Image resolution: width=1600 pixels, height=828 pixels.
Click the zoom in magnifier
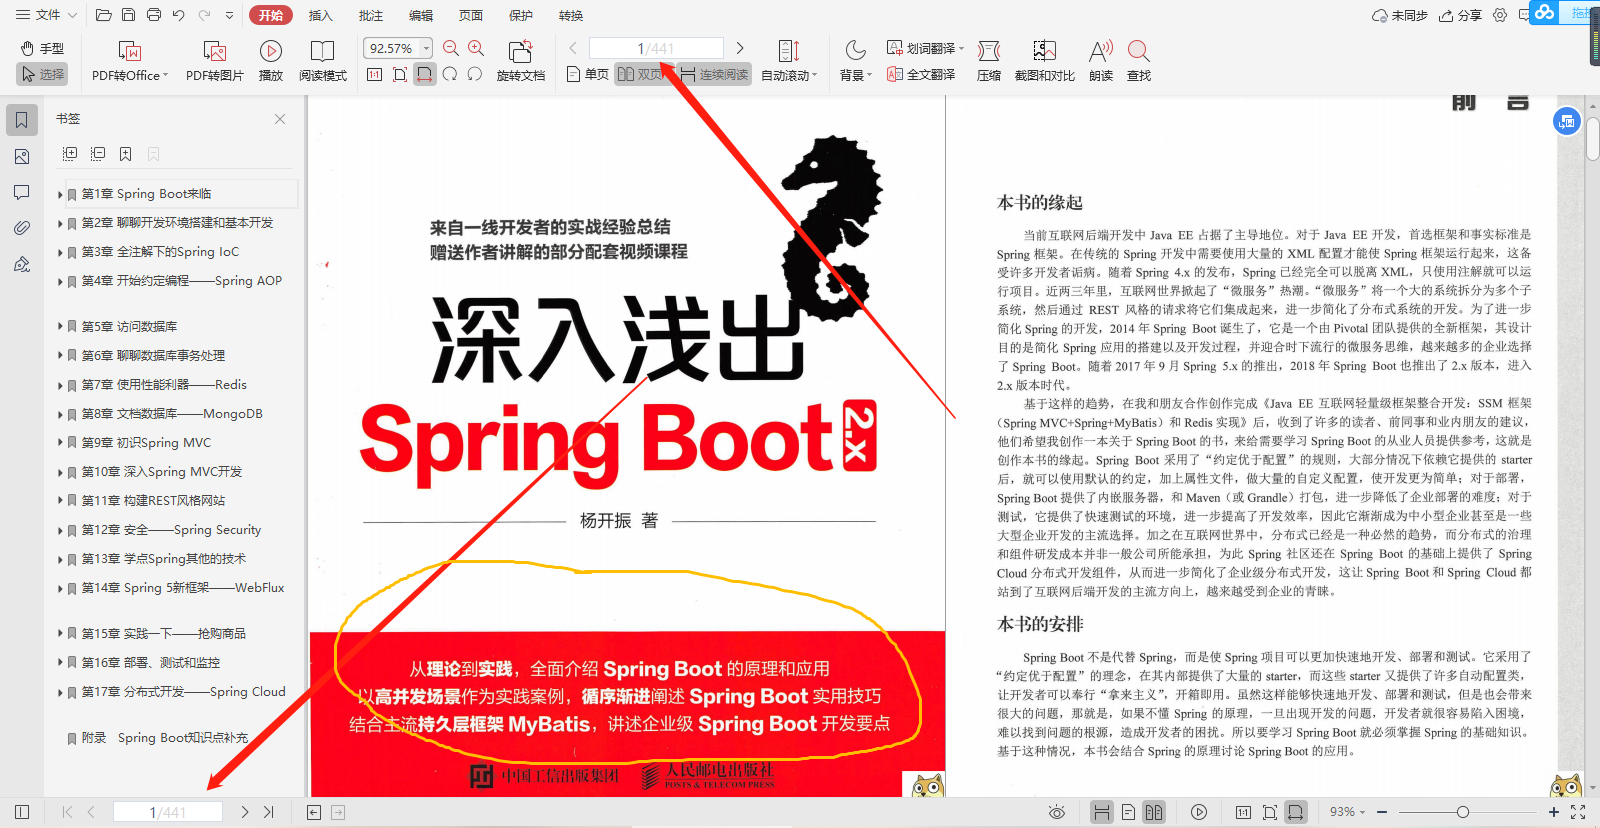coord(476,48)
